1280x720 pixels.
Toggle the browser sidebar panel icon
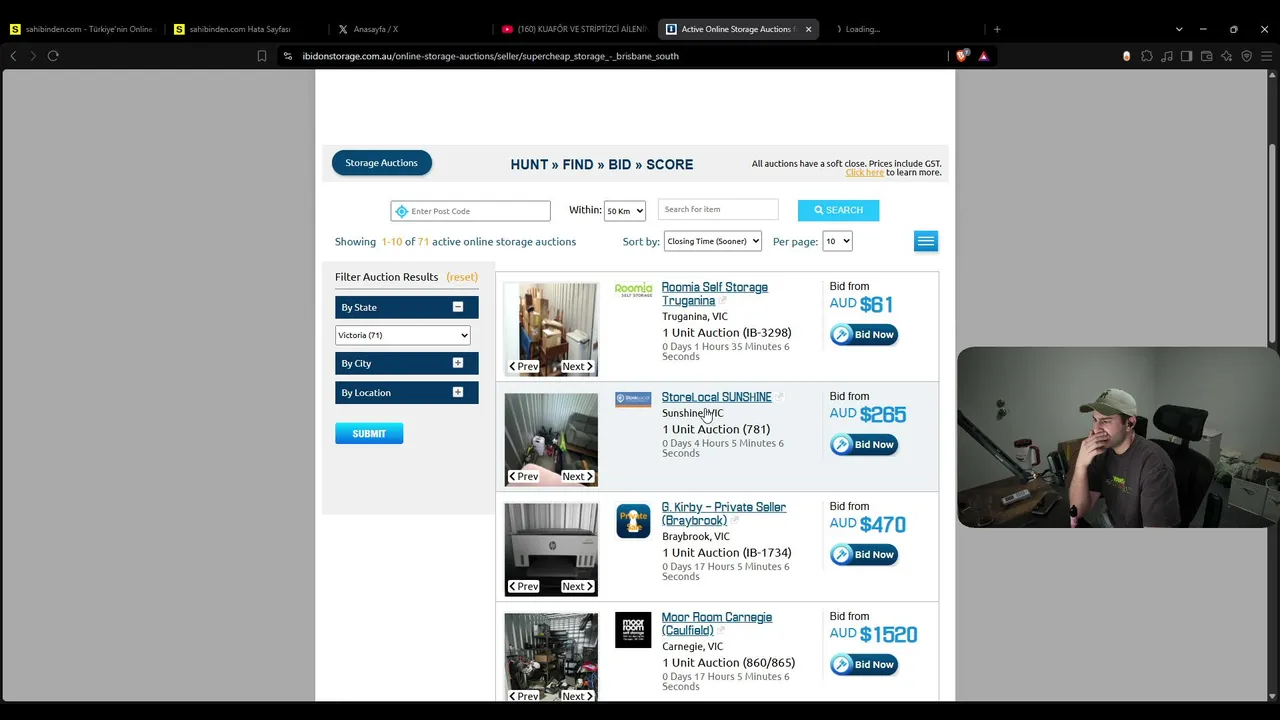pos(1187,56)
